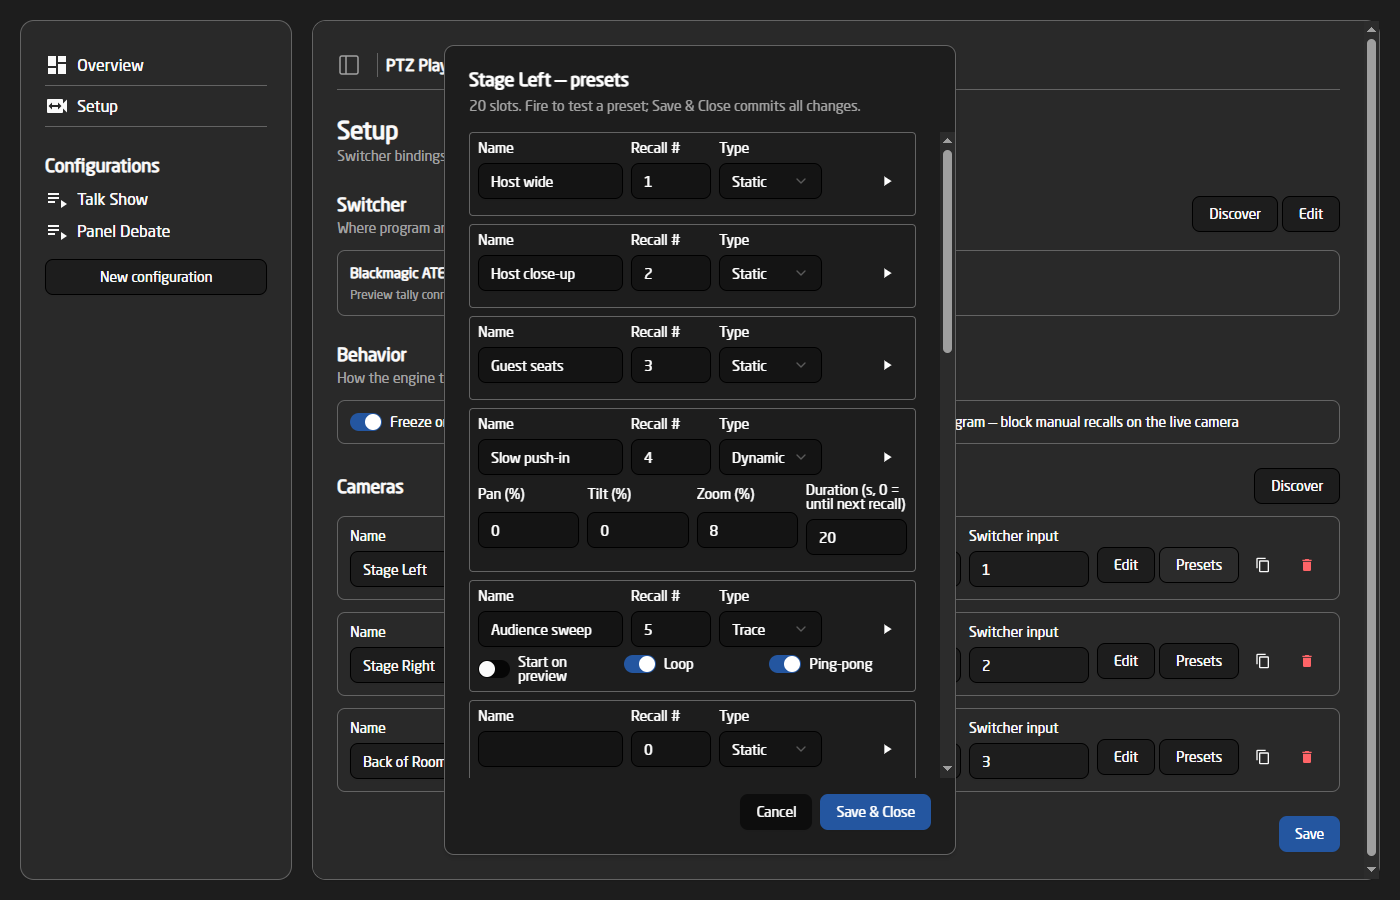The height and width of the screenshot is (900, 1400).
Task: Click the Talk Show playlist icon
Action: (x=57, y=200)
